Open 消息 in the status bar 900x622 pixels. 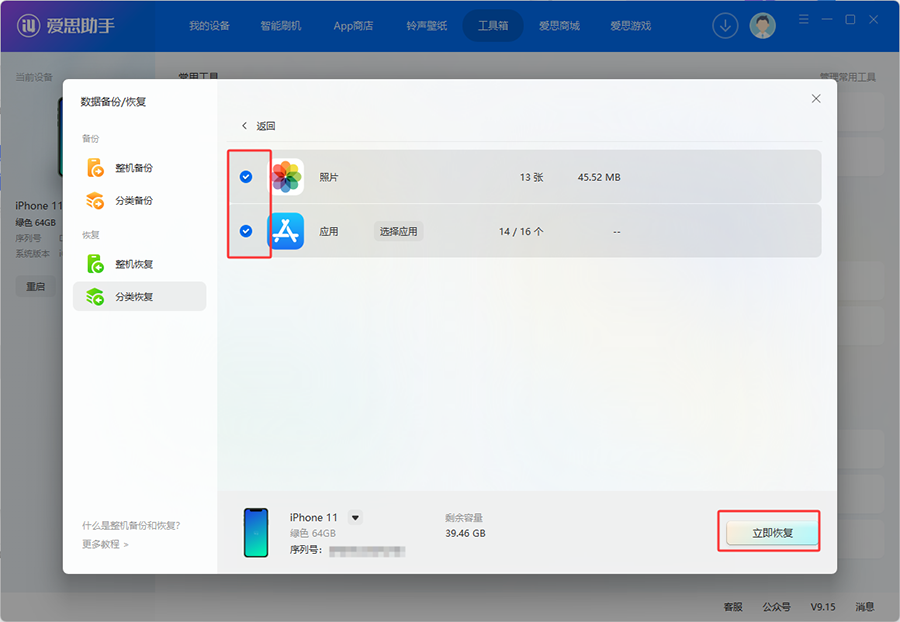865,607
